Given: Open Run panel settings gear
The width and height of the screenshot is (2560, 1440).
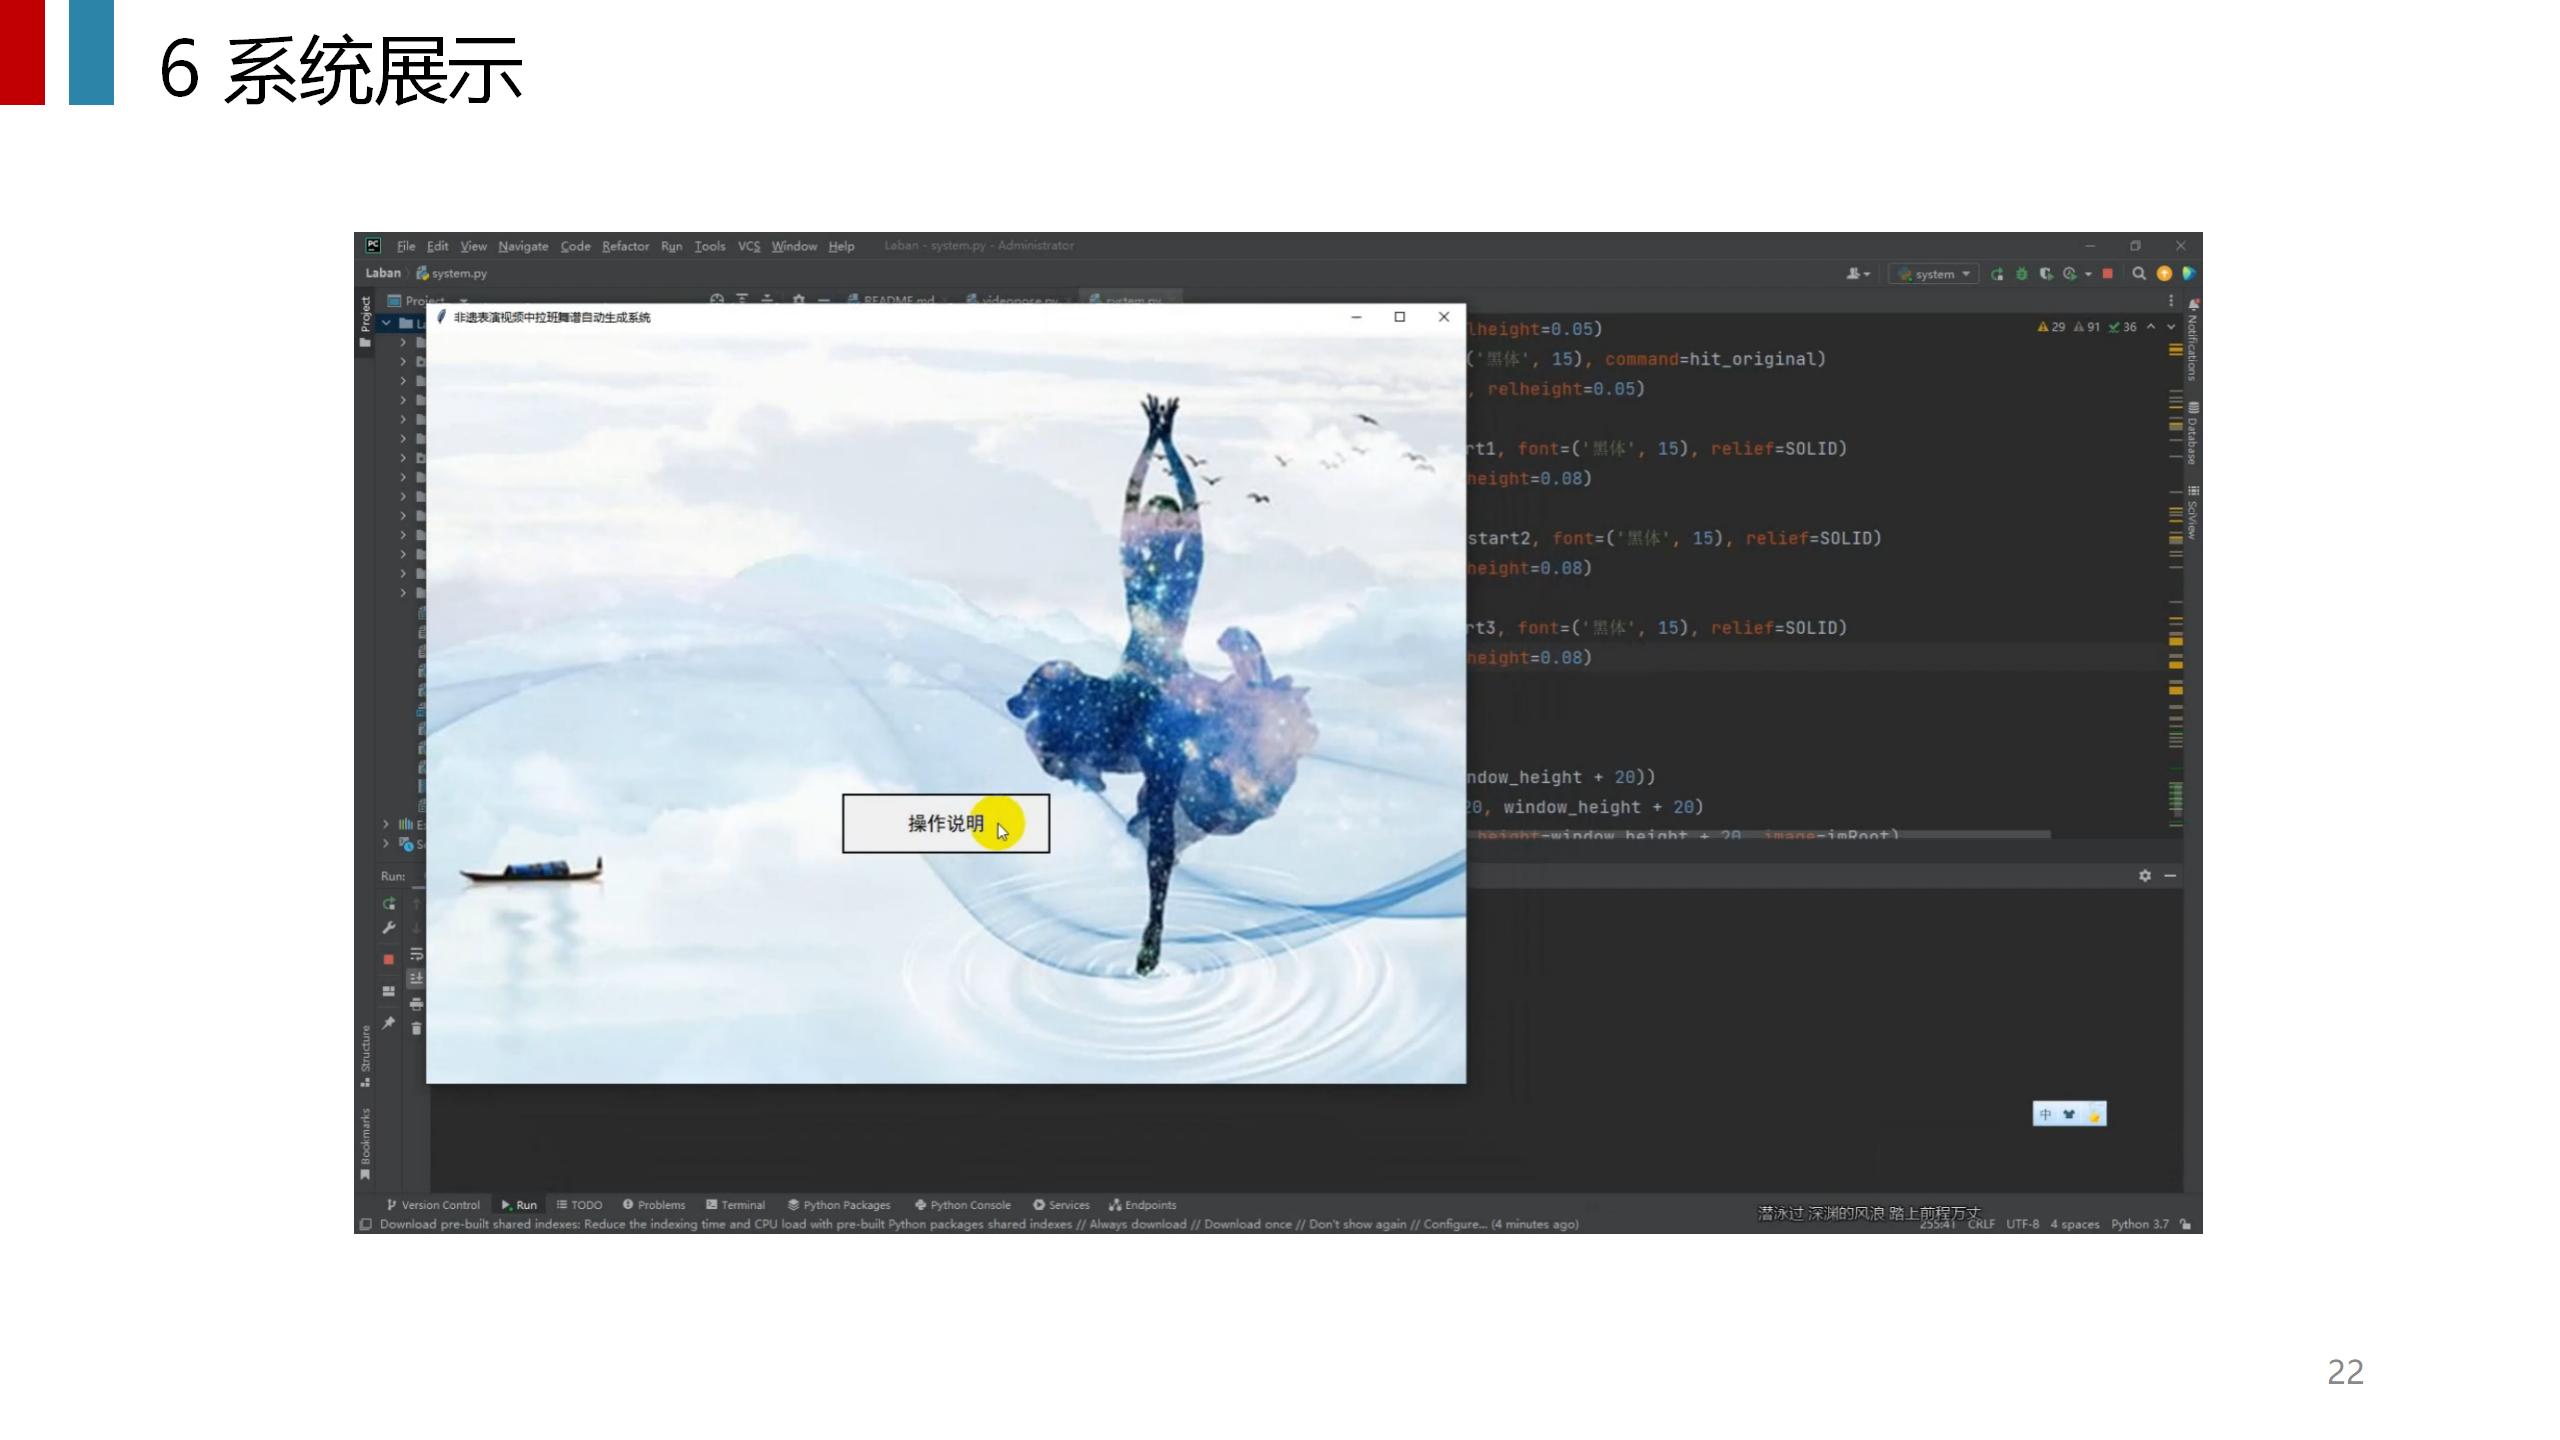Looking at the screenshot, I should coord(2144,876).
